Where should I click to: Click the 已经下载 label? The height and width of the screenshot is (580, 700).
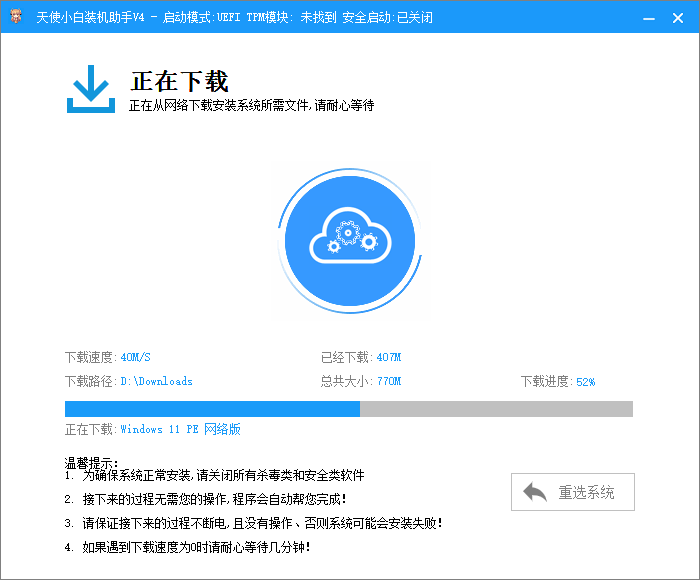[347, 357]
